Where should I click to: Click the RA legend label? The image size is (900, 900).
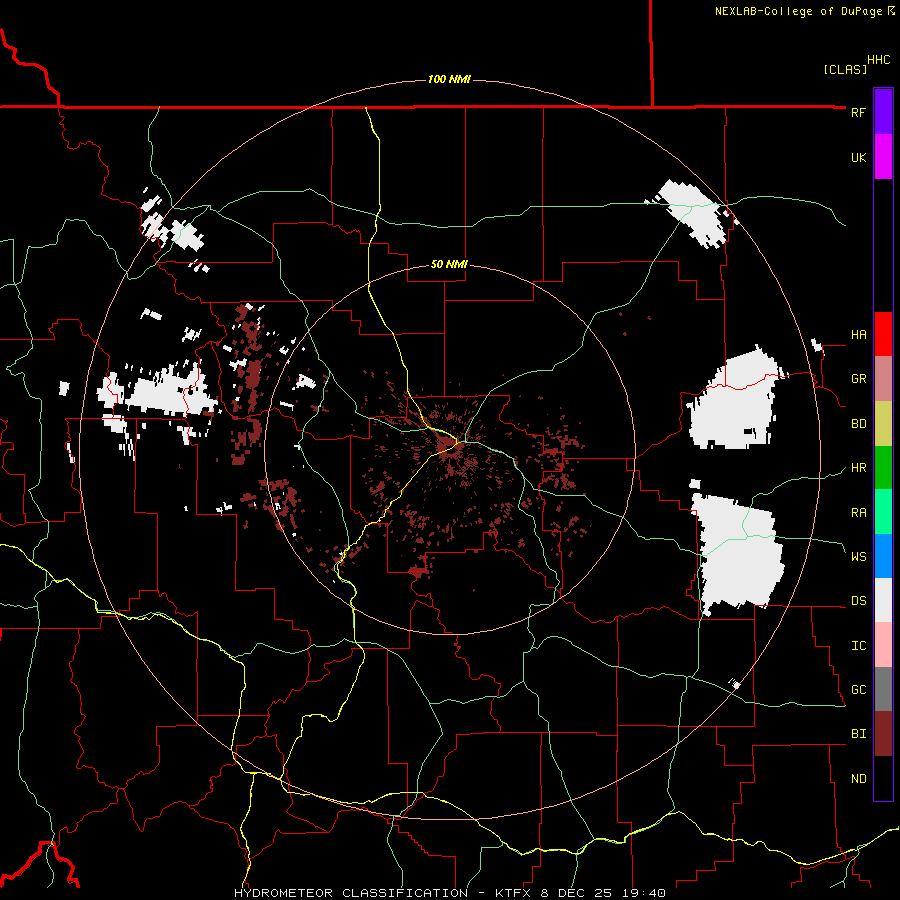(858, 513)
